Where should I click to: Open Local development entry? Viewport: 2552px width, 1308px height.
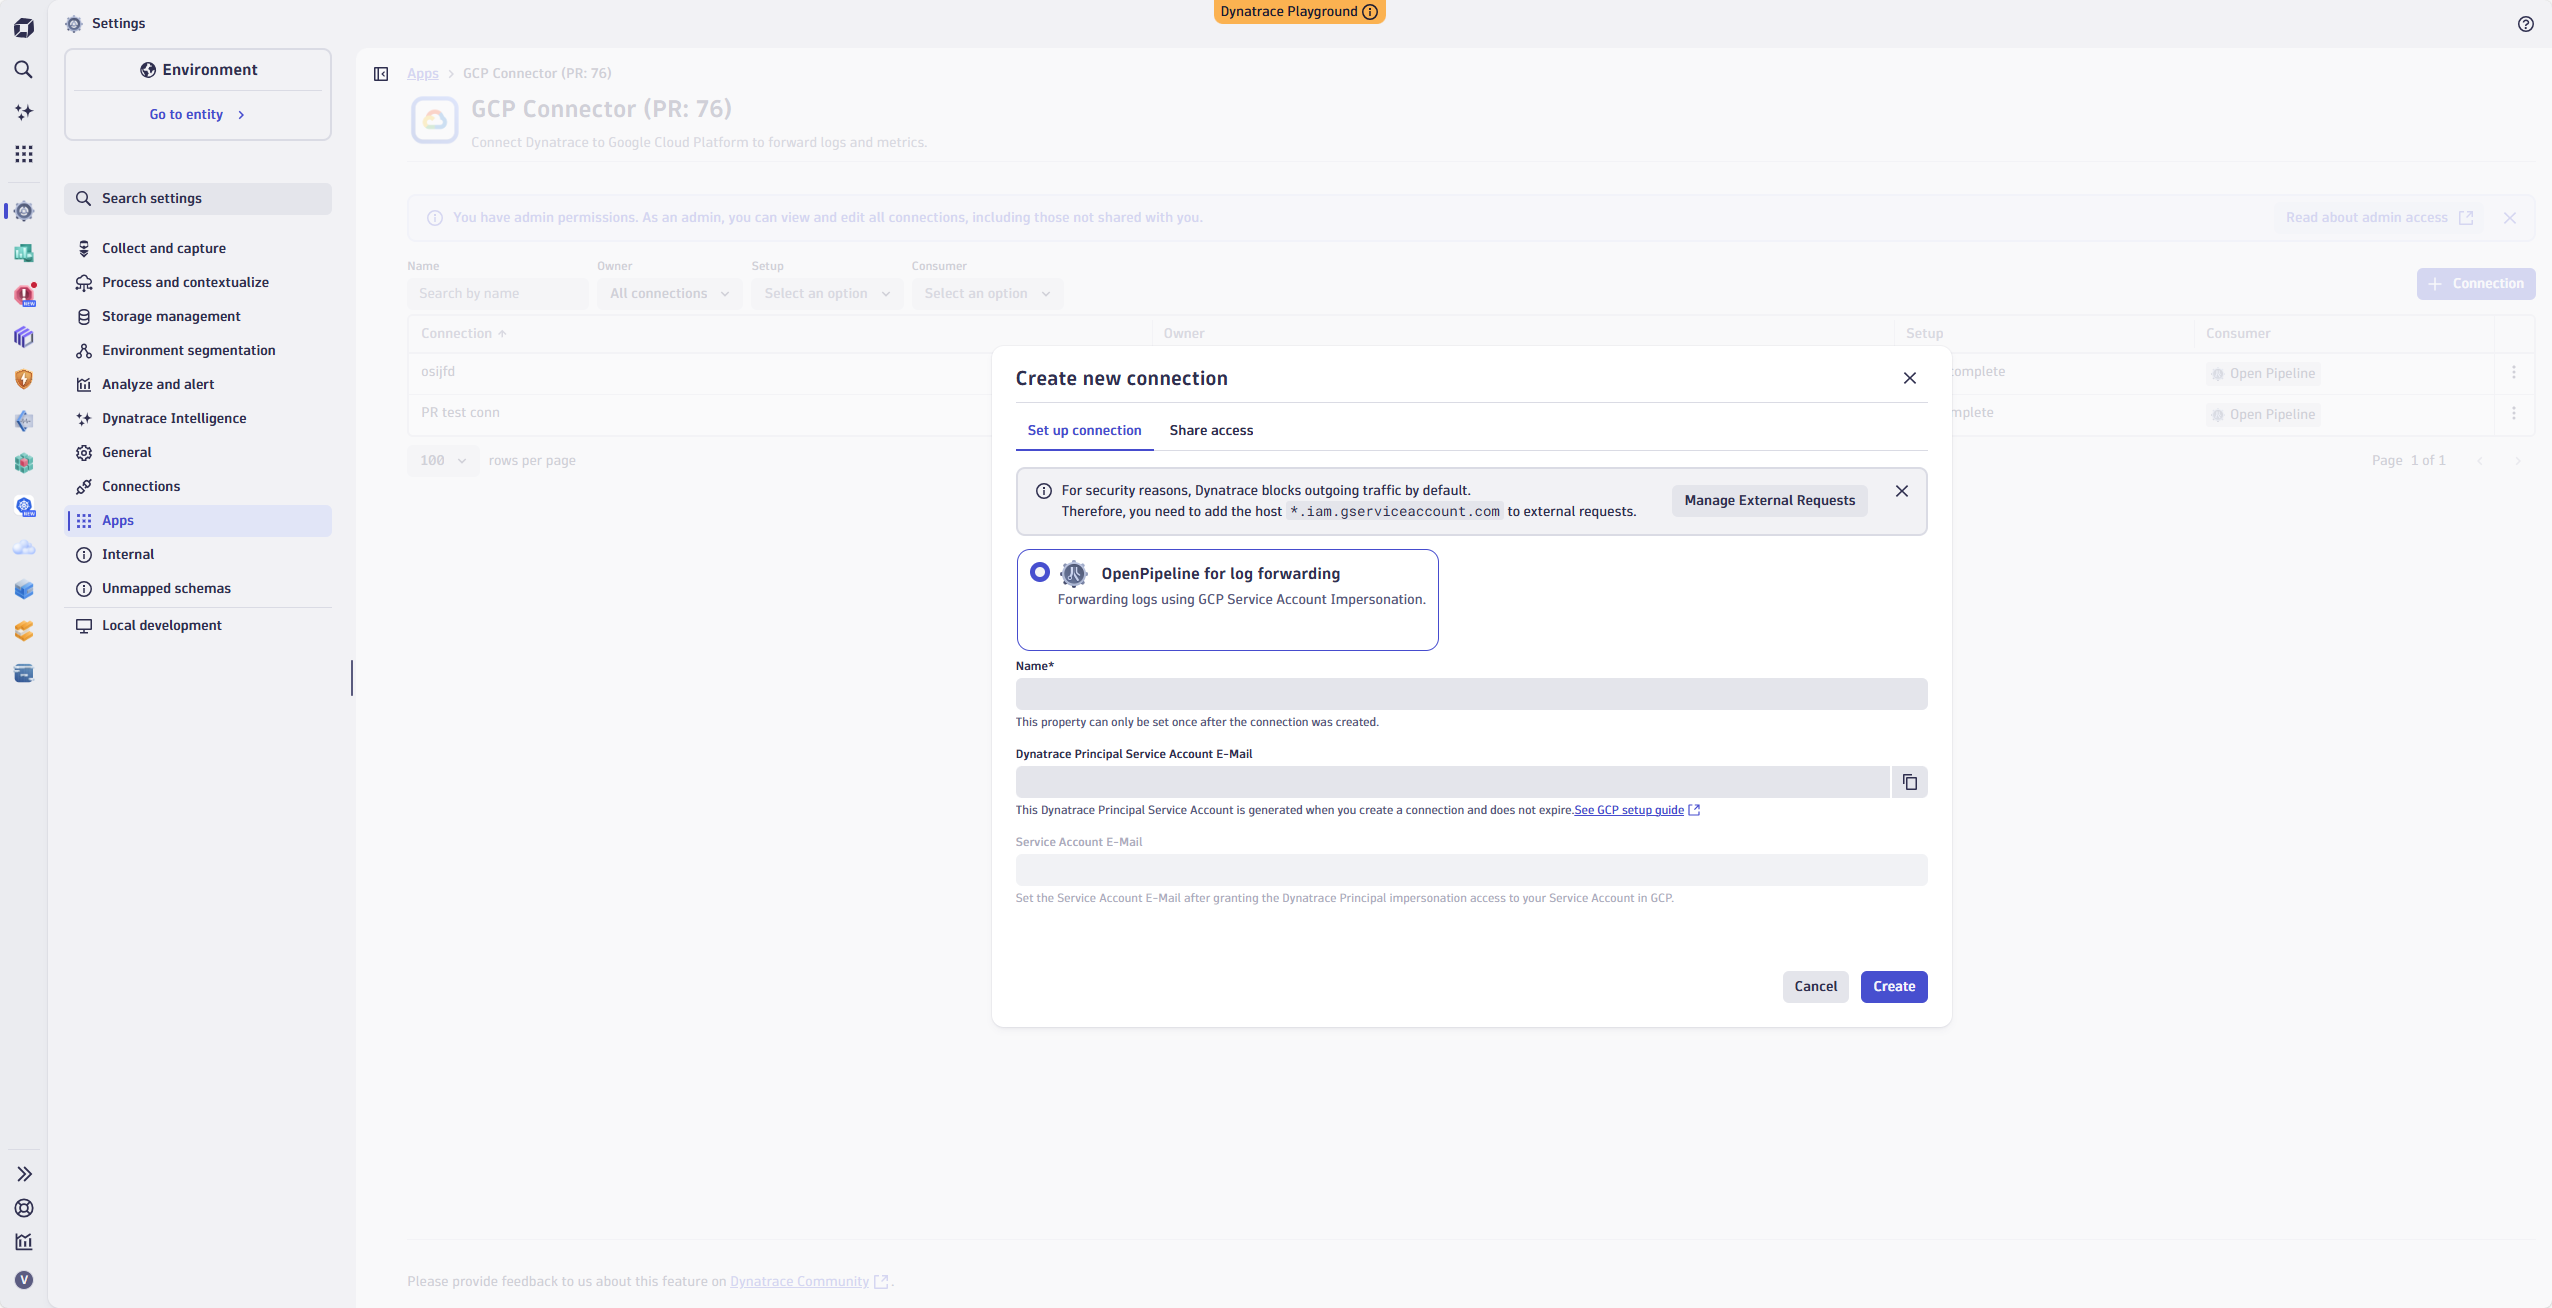click(x=198, y=625)
